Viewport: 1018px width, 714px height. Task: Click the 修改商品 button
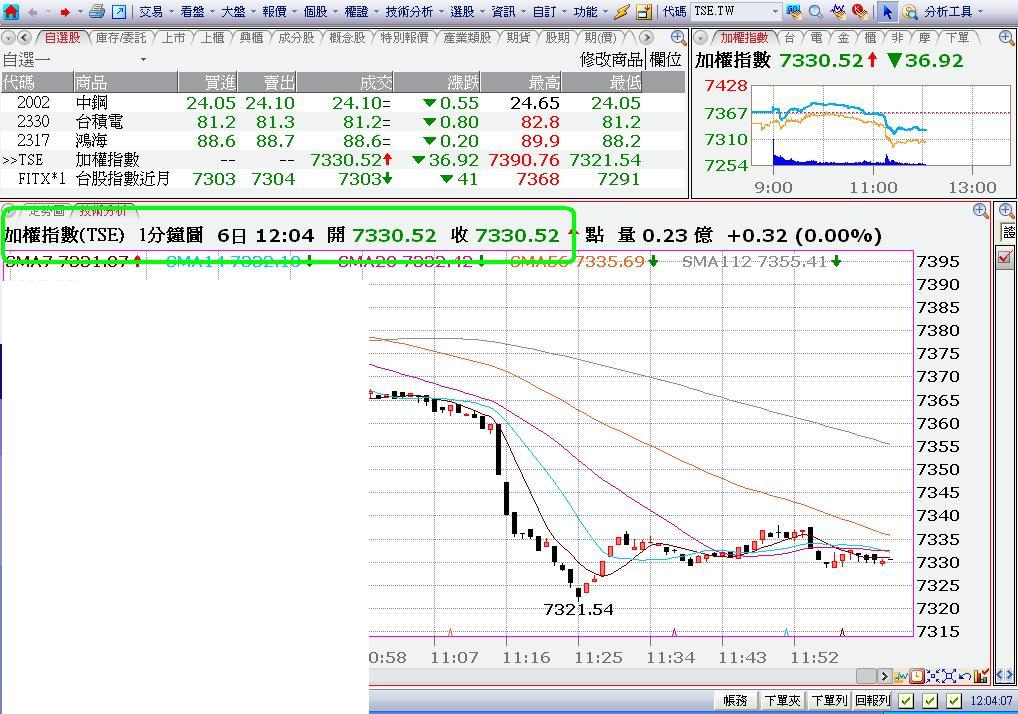point(611,60)
